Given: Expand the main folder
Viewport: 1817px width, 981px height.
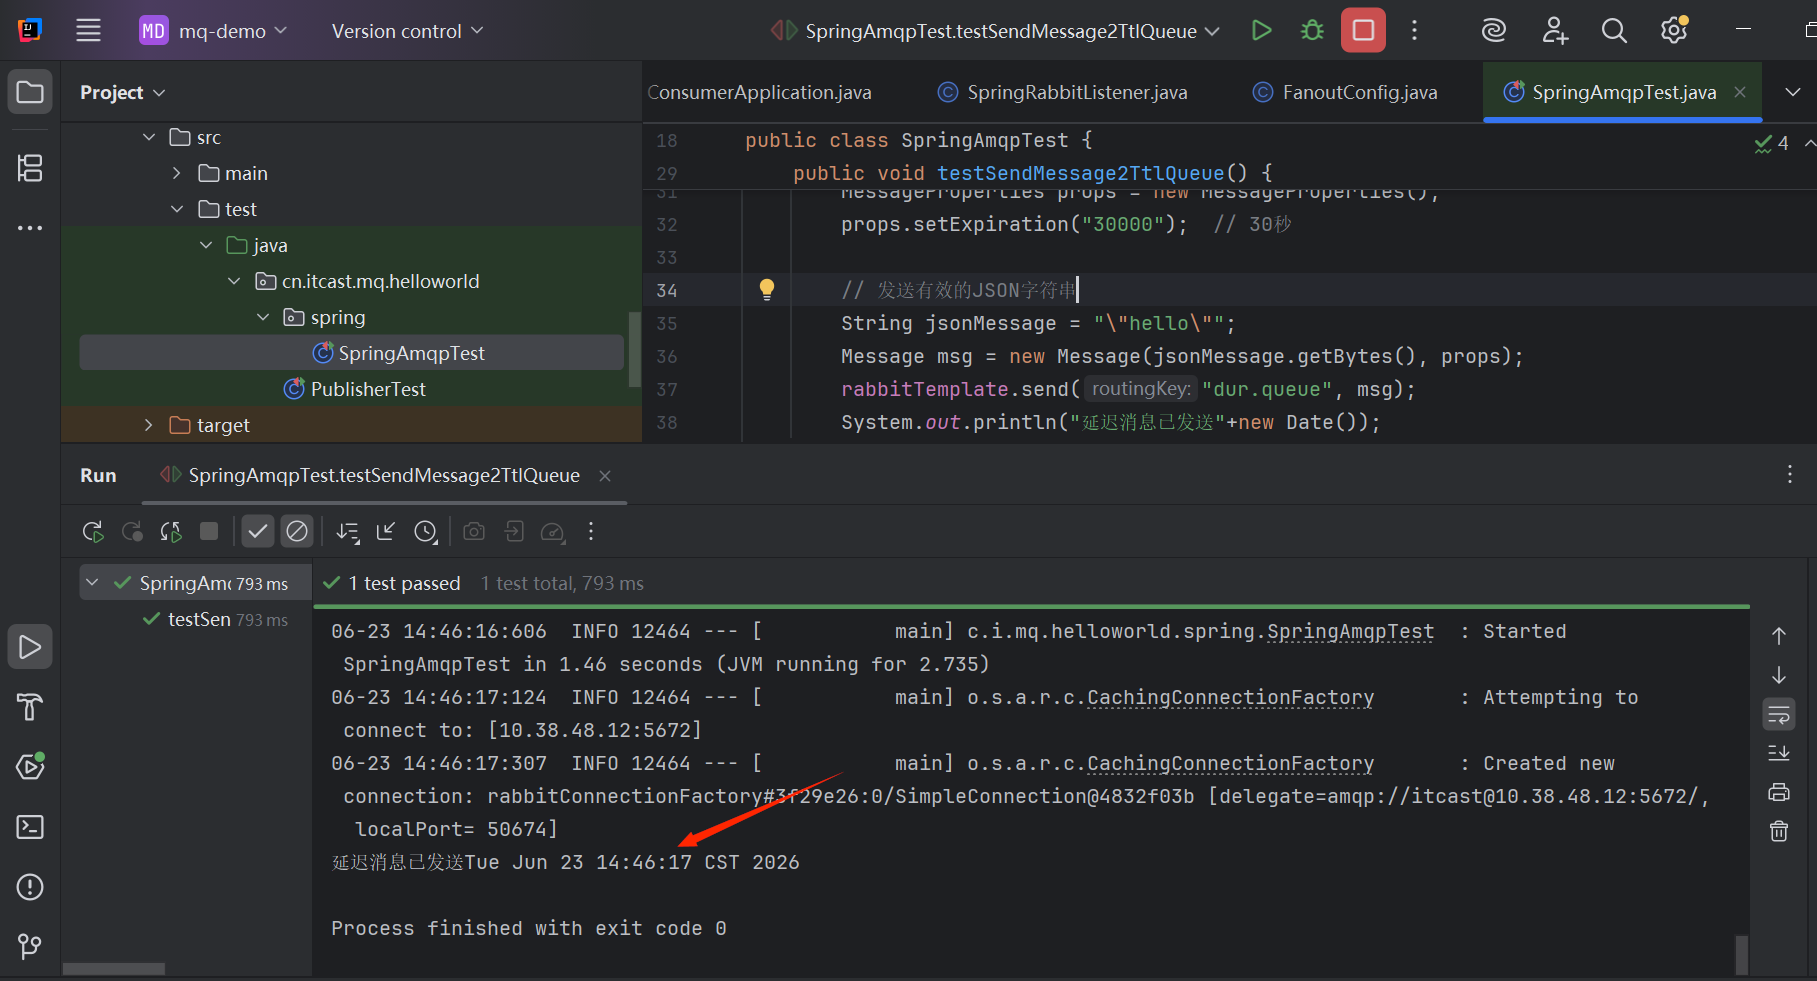Looking at the screenshot, I should (x=177, y=173).
